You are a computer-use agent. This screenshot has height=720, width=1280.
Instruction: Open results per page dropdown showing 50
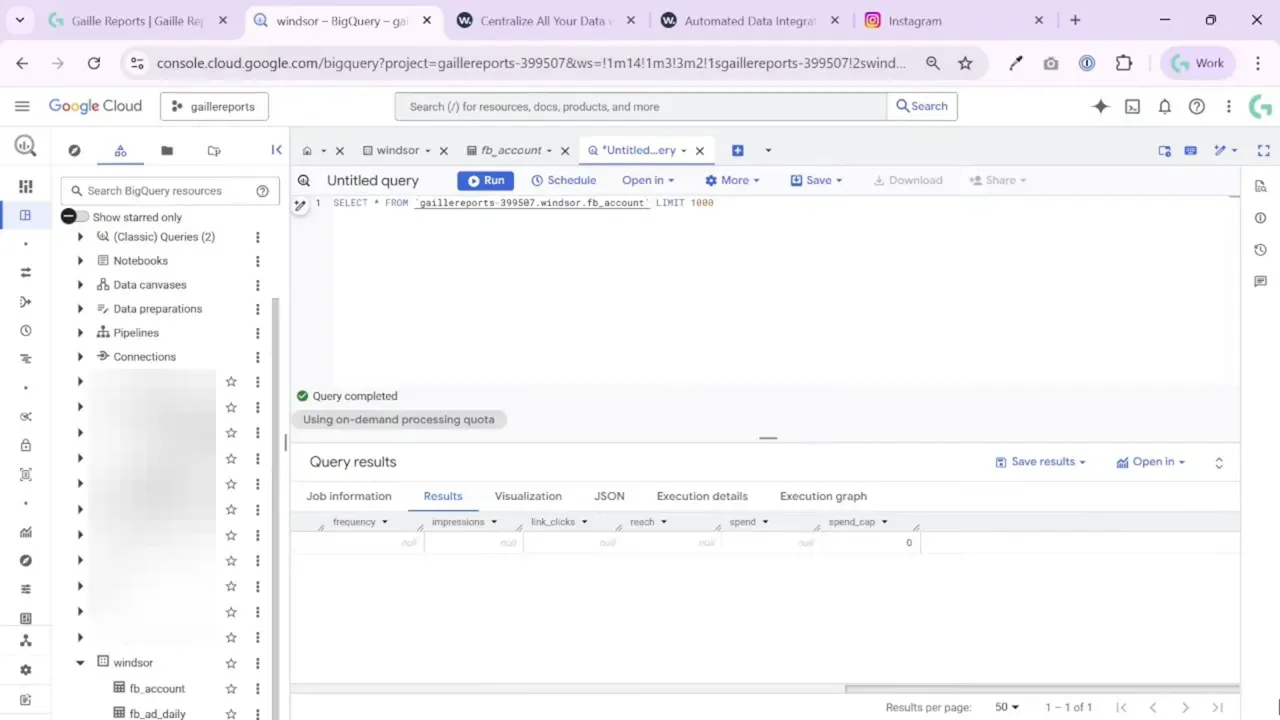click(1006, 707)
